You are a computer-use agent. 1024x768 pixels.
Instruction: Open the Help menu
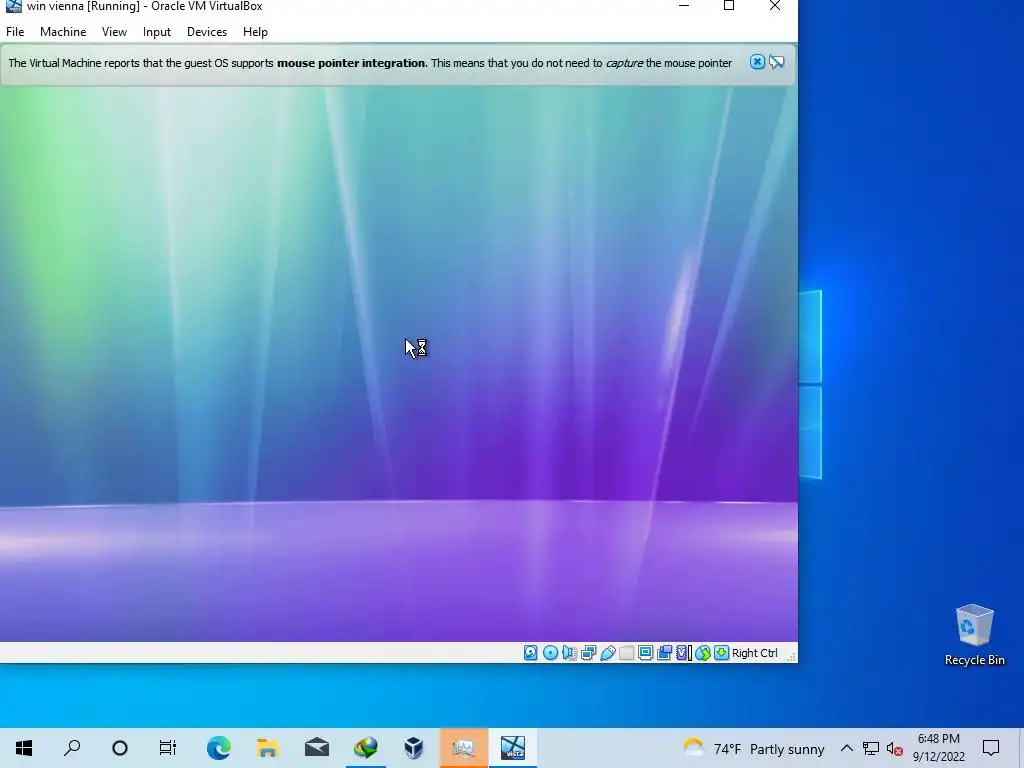(x=255, y=32)
